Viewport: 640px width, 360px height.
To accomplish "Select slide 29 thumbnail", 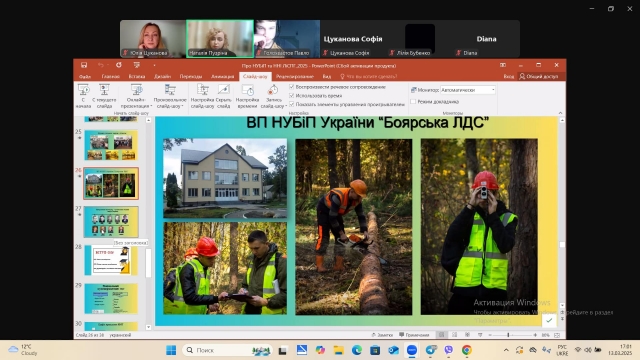I will coord(111,298).
